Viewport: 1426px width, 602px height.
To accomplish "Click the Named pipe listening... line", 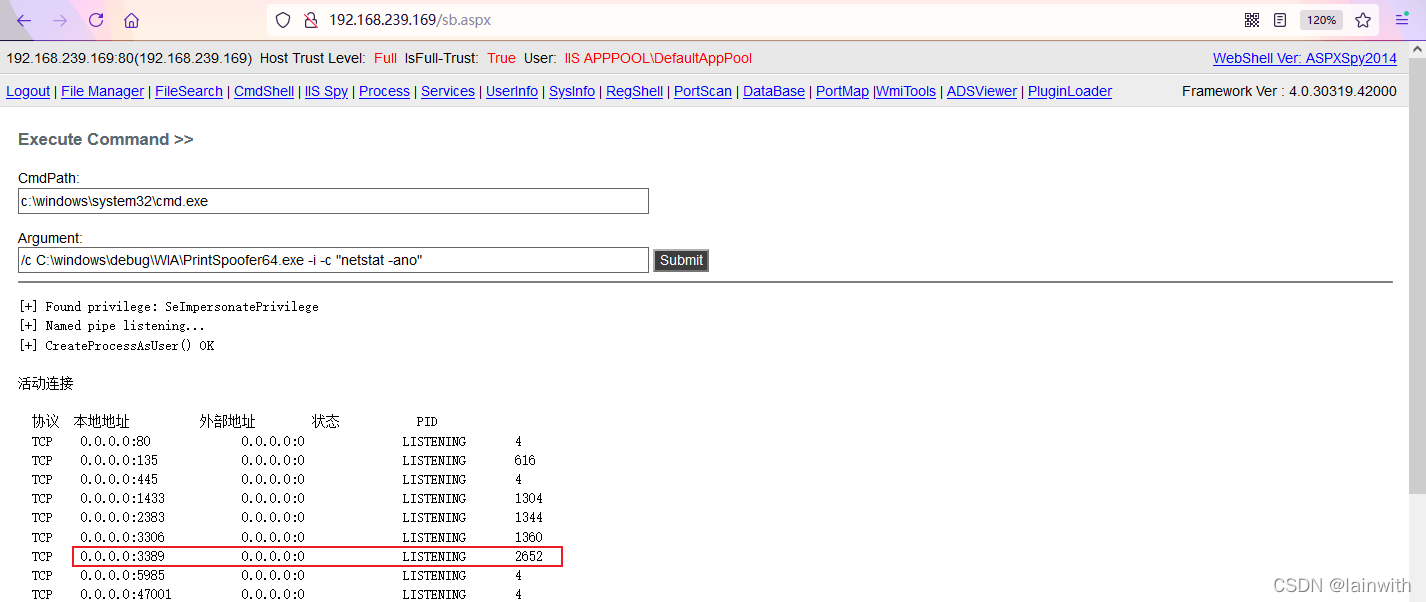I will point(112,326).
